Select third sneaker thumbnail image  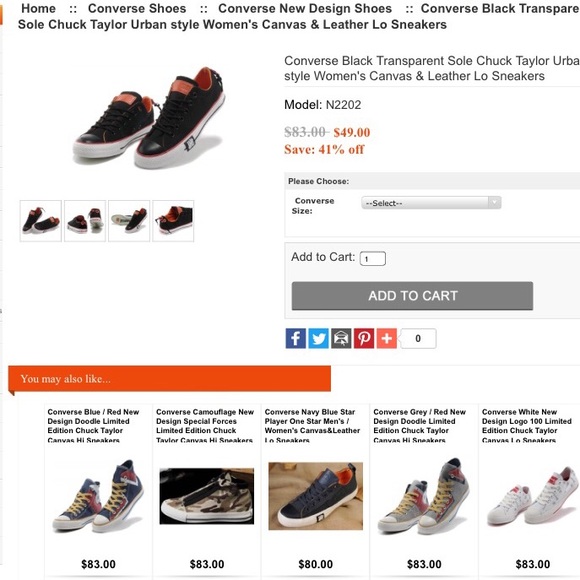coord(129,221)
